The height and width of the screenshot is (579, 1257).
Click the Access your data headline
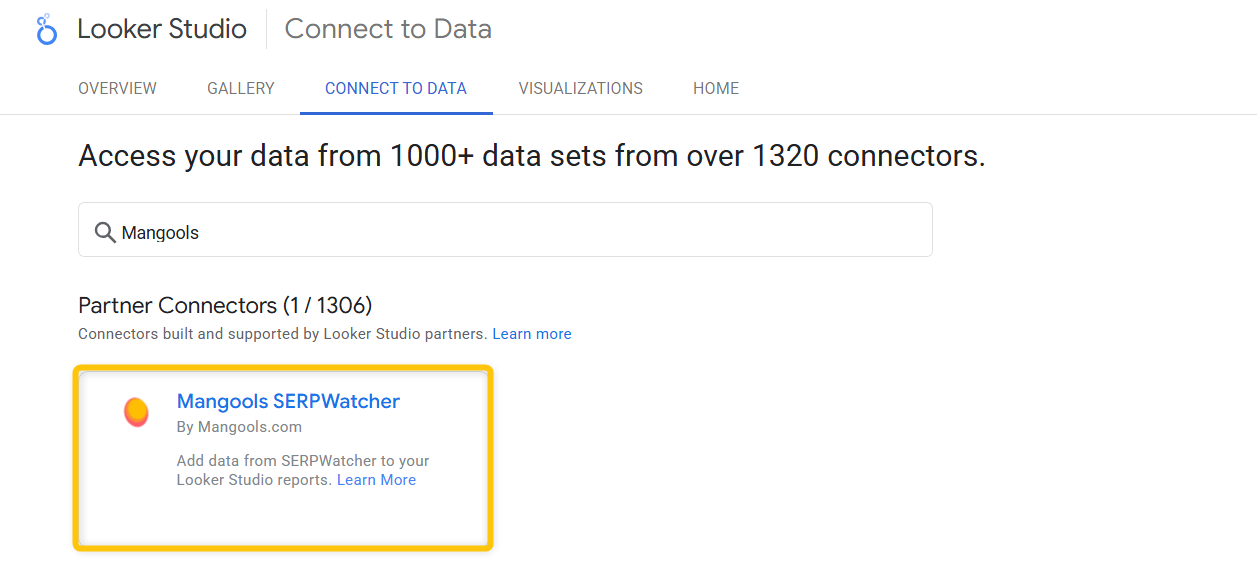click(531, 156)
